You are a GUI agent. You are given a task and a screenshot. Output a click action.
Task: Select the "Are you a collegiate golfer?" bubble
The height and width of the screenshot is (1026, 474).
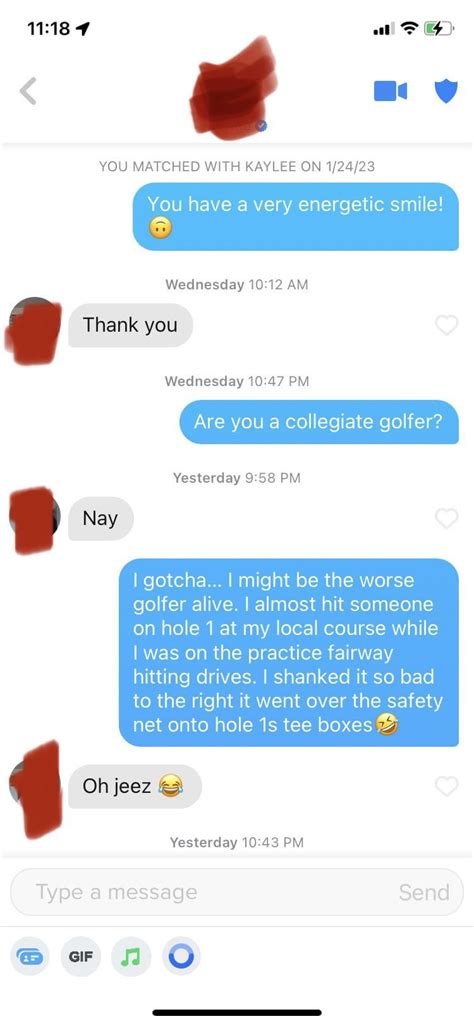click(x=319, y=421)
